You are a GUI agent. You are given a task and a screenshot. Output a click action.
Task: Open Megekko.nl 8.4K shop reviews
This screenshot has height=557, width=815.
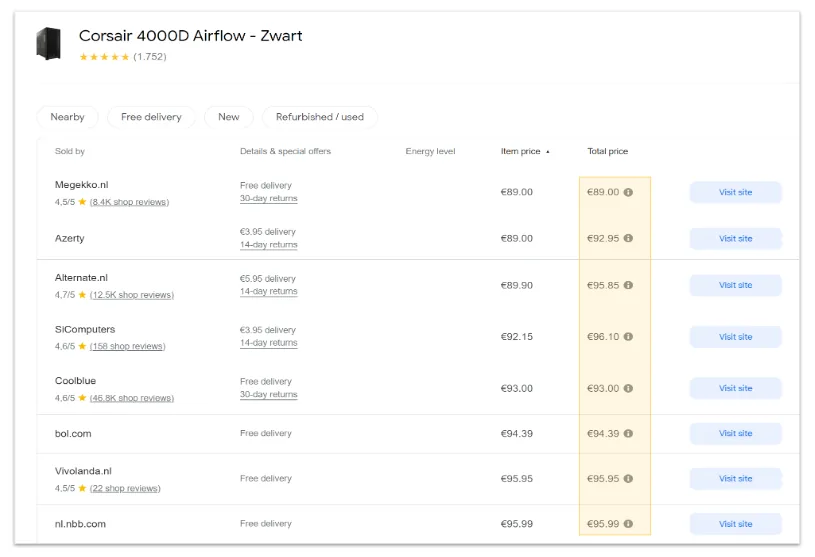point(129,202)
